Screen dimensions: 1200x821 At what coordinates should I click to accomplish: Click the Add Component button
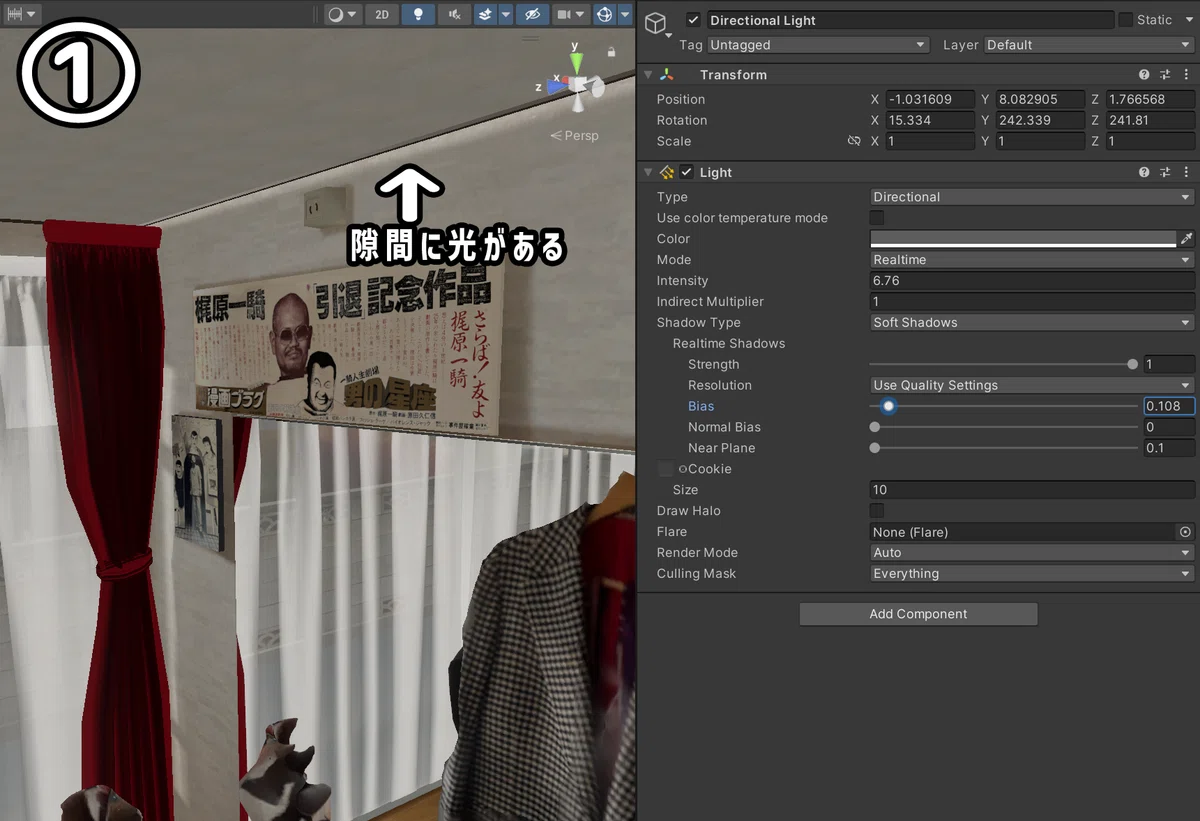pos(918,614)
